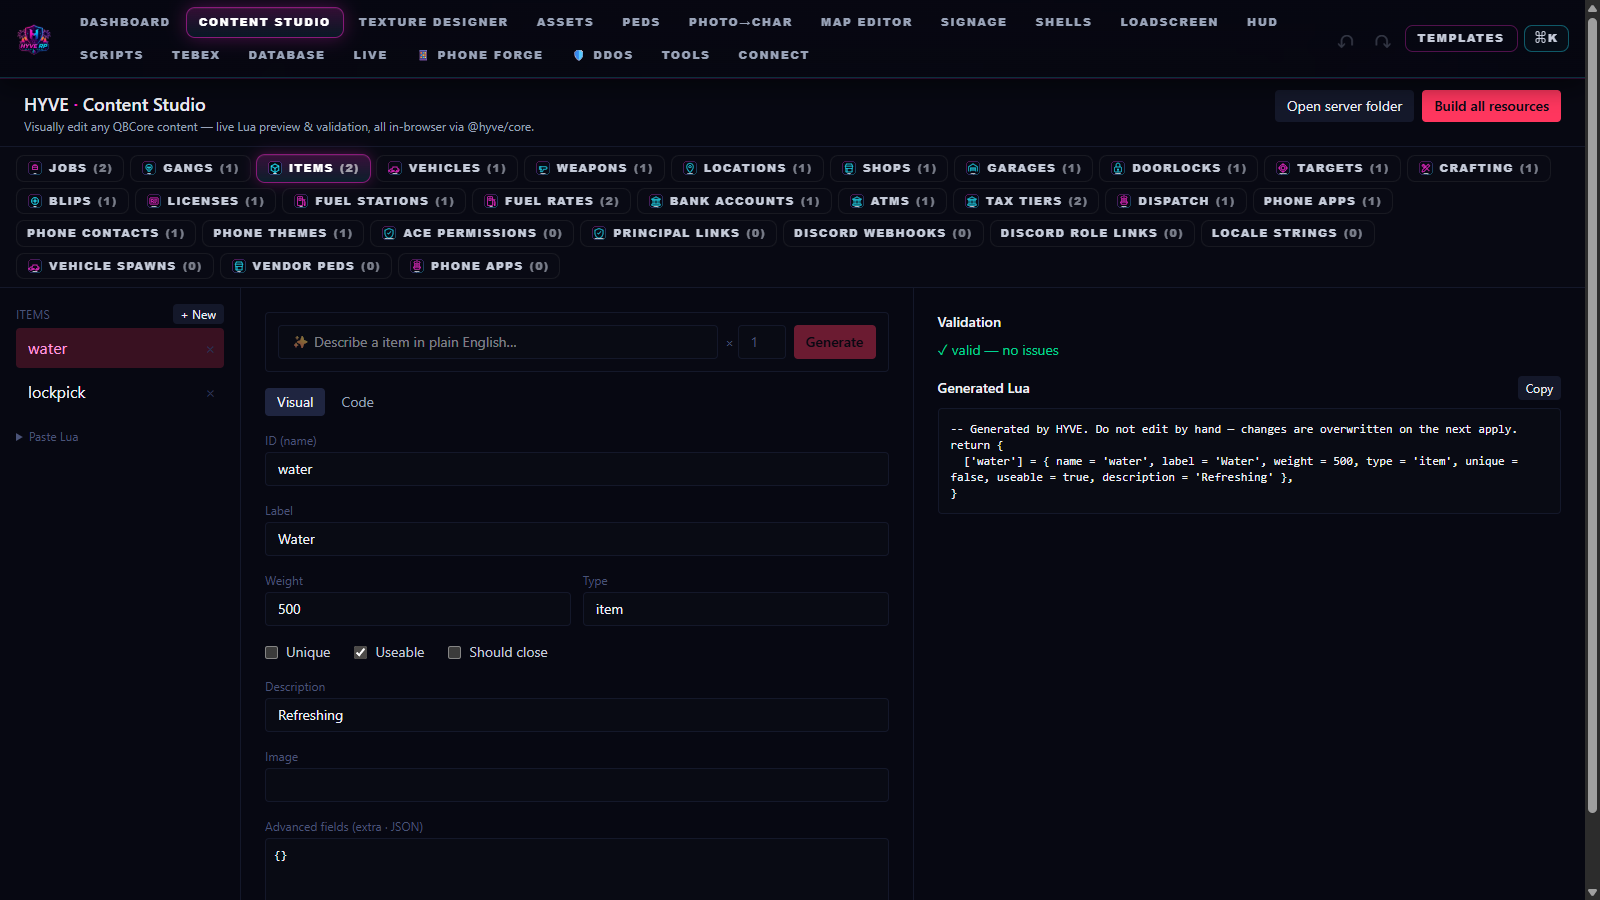The height and width of the screenshot is (900, 1600).
Task: Select the lockpick item in list
Action: coord(120,393)
